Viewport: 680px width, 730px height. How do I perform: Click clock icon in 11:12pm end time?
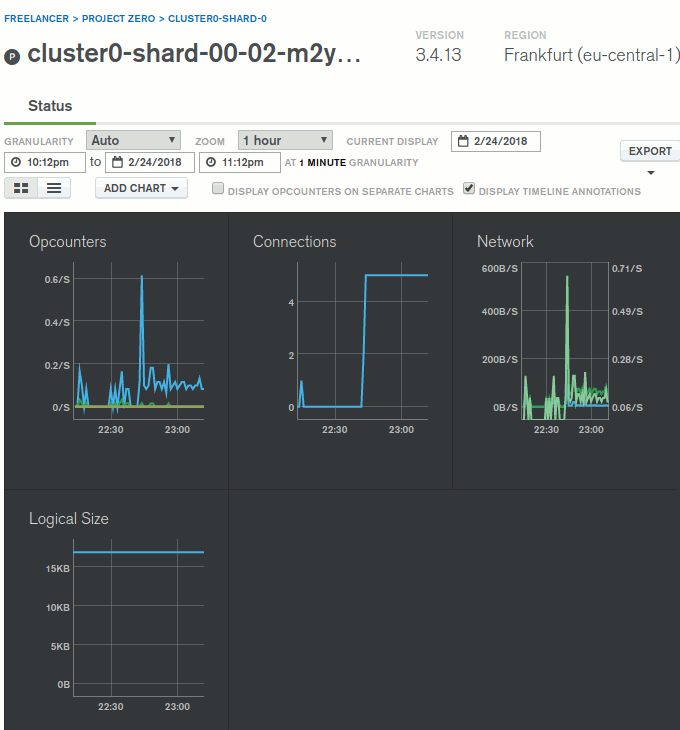(210, 162)
